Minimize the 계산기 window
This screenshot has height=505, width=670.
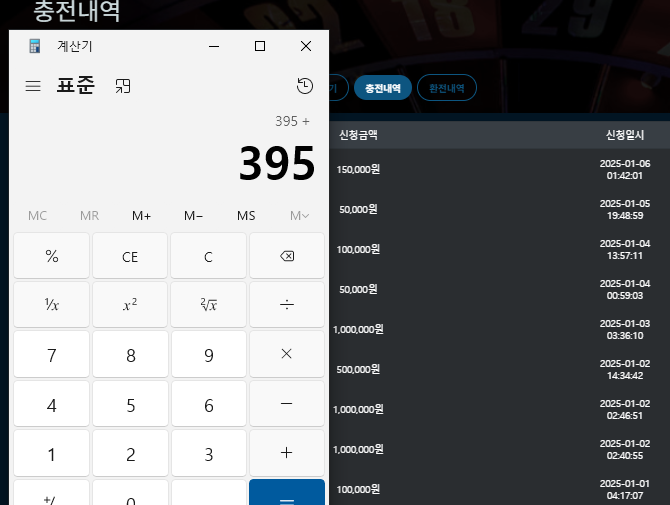[x=214, y=46]
